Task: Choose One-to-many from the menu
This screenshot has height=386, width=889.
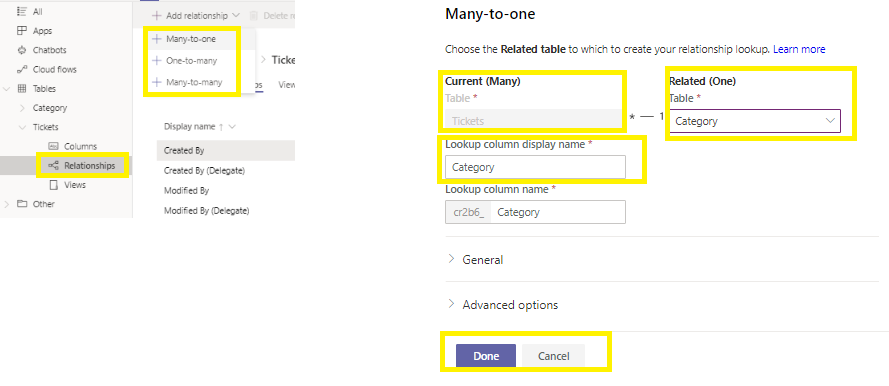Action: pos(192,61)
